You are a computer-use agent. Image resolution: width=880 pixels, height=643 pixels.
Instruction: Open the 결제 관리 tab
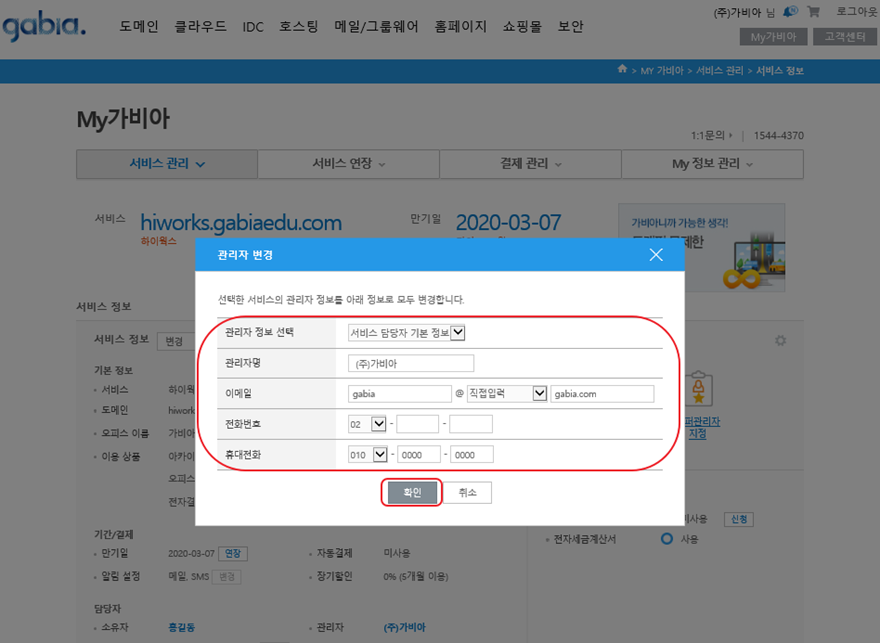(530, 164)
